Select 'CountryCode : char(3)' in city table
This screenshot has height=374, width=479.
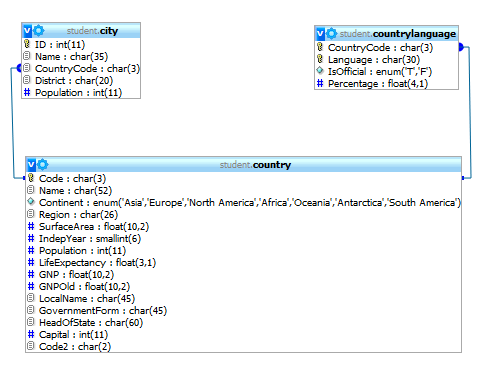click(87, 69)
